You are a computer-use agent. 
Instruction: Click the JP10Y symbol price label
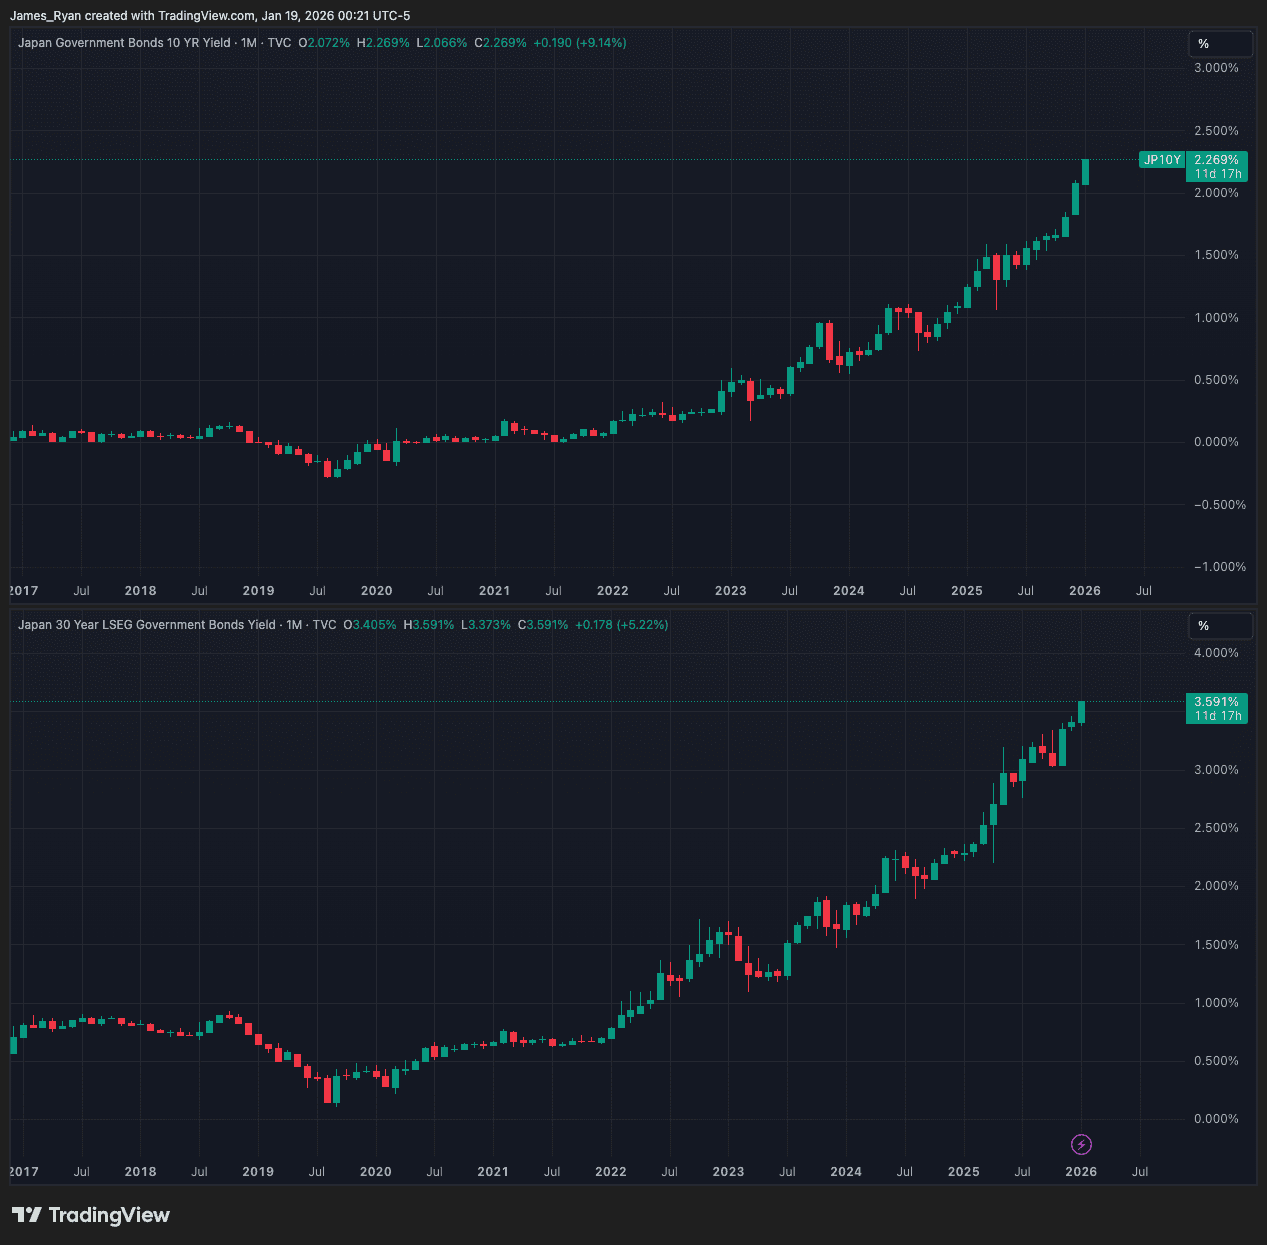[1162, 160]
